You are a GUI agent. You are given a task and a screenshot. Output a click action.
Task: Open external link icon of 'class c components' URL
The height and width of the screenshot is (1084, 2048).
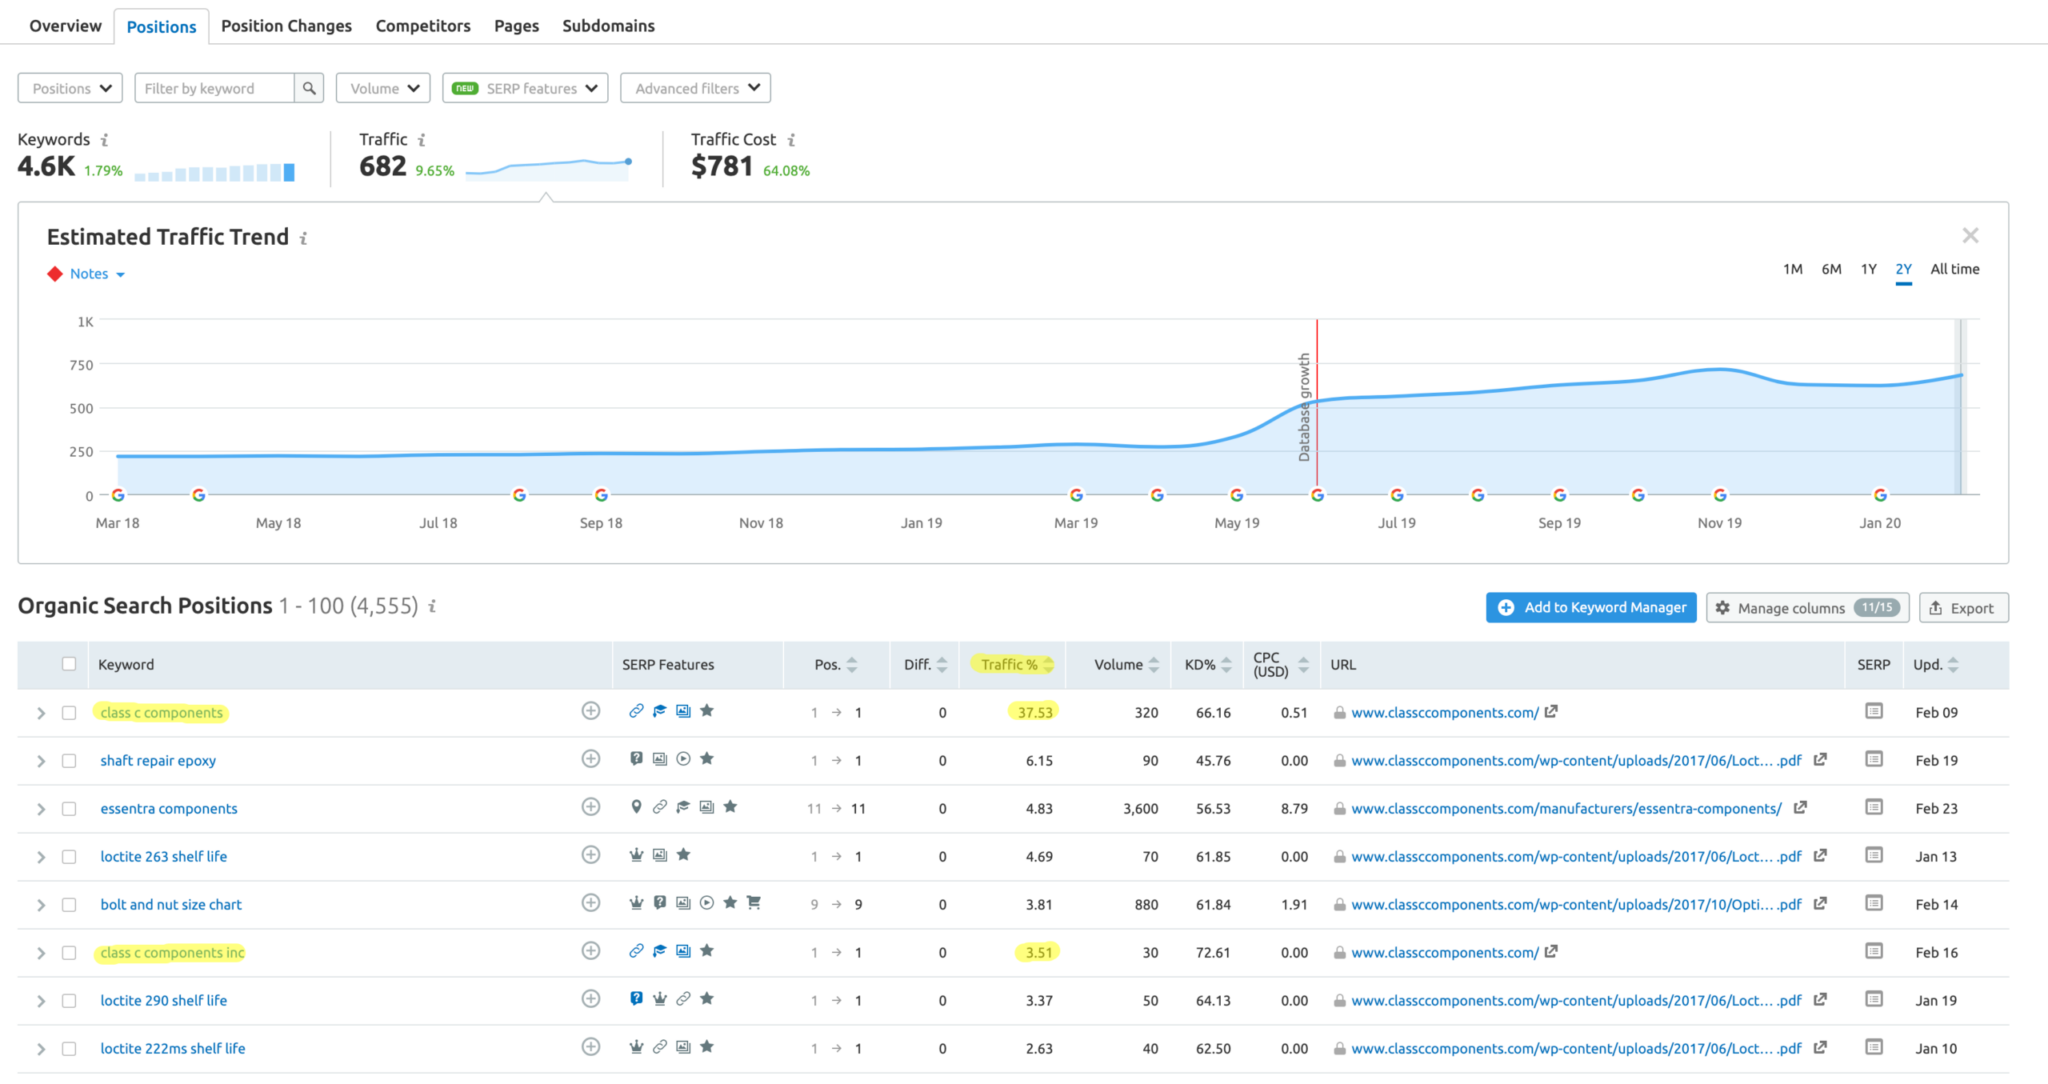pos(1551,711)
